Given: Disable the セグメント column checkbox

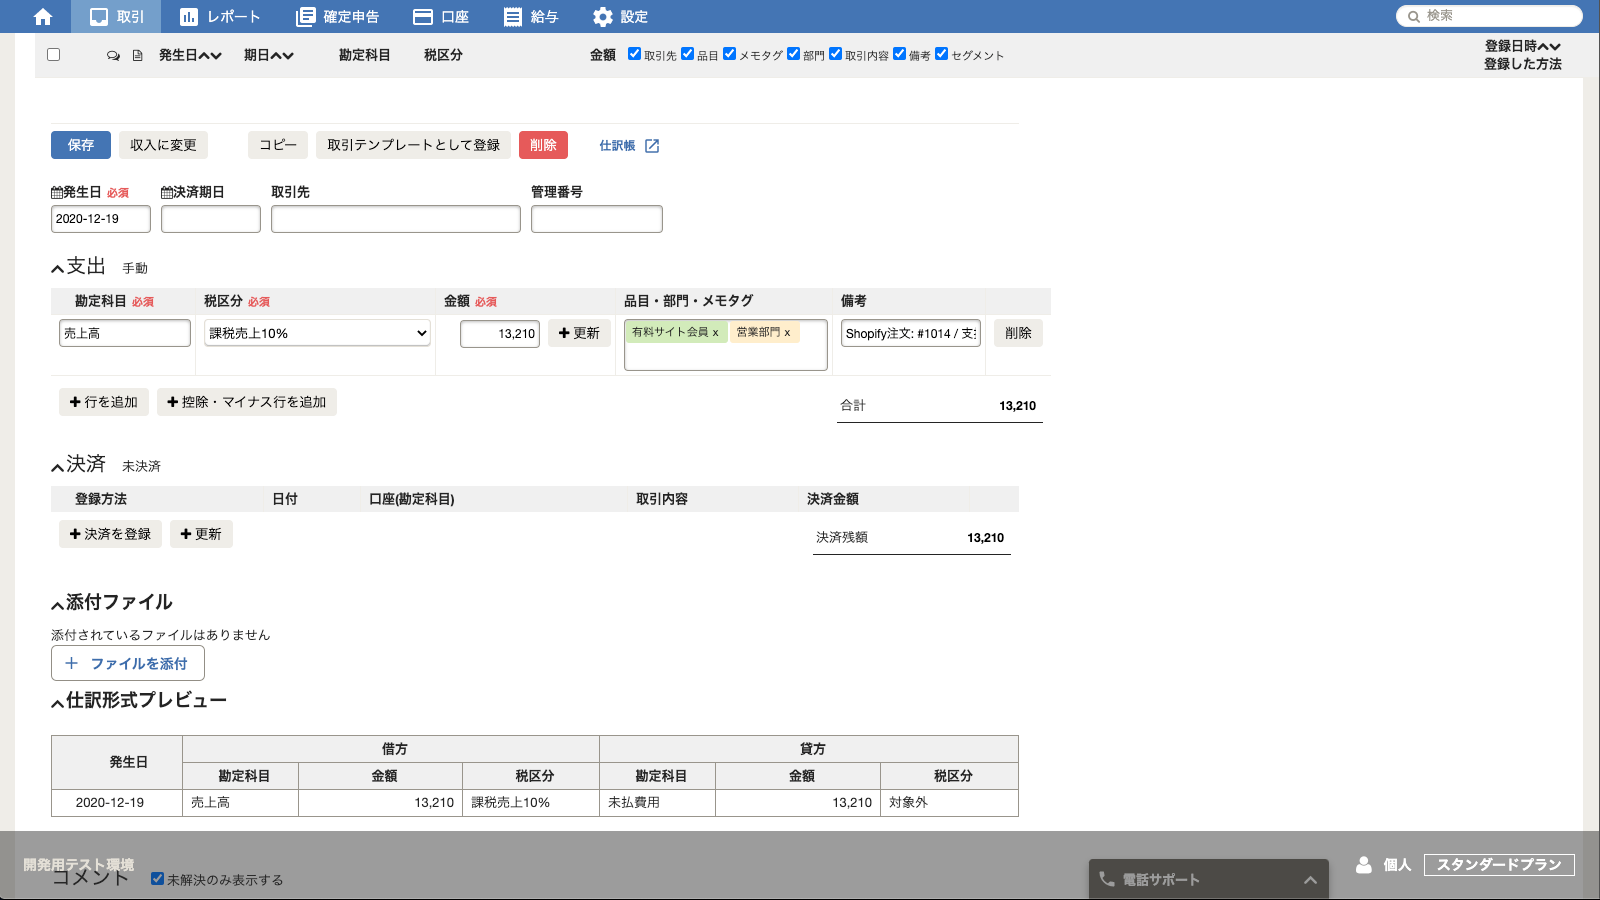Looking at the screenshot, I should pyautogui.click(x=941, y=54).
